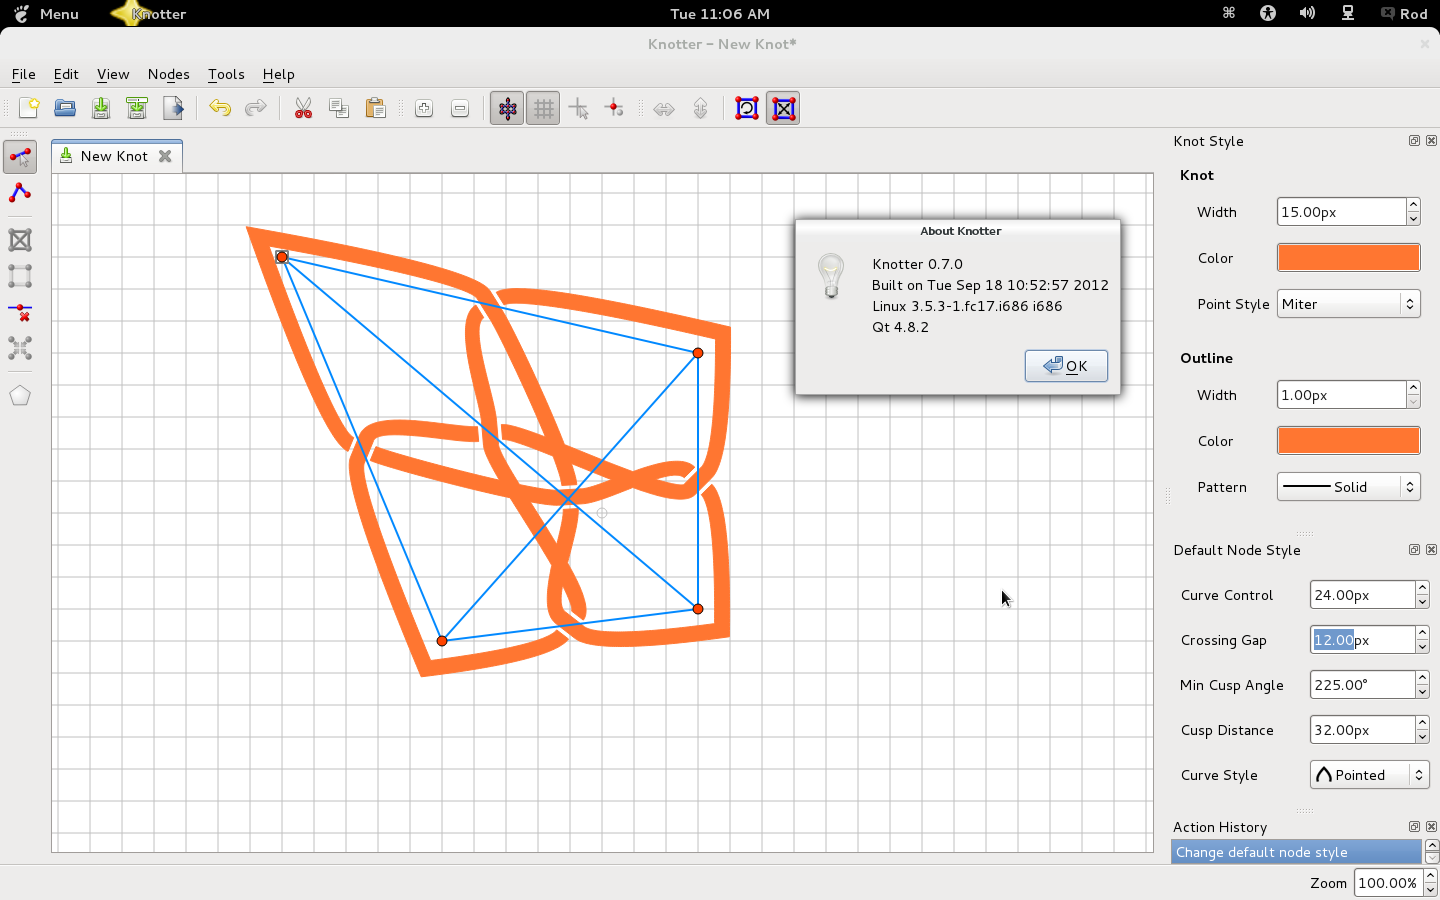The image size is (1440, 900).
Task: Select 'Change default node style' history entry
Action: point(1296,852)
